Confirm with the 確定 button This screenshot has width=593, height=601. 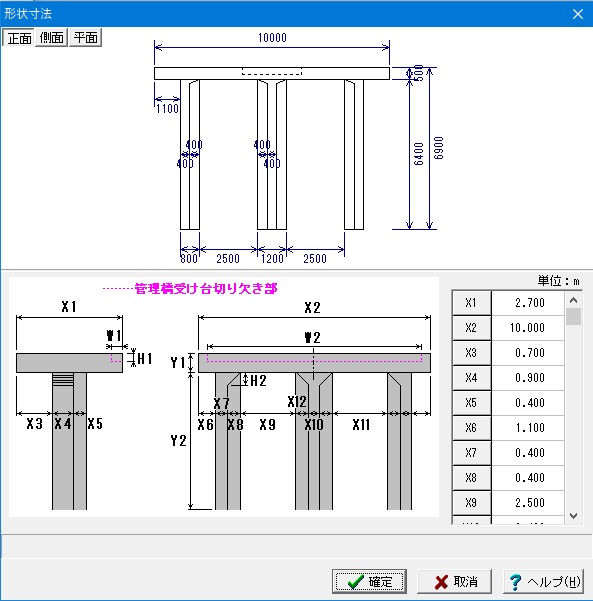(369, 581)
